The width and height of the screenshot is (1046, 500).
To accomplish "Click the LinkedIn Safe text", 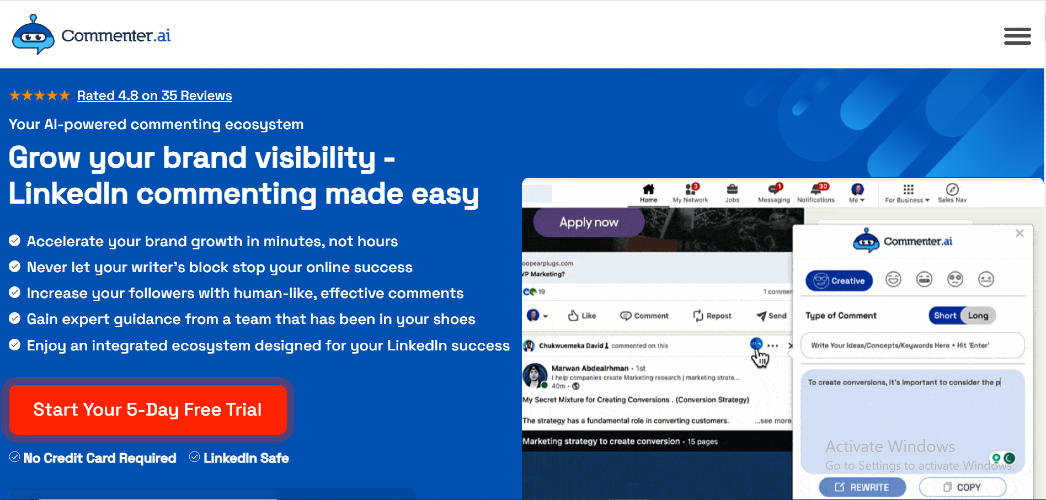I will tap(246, 458).
